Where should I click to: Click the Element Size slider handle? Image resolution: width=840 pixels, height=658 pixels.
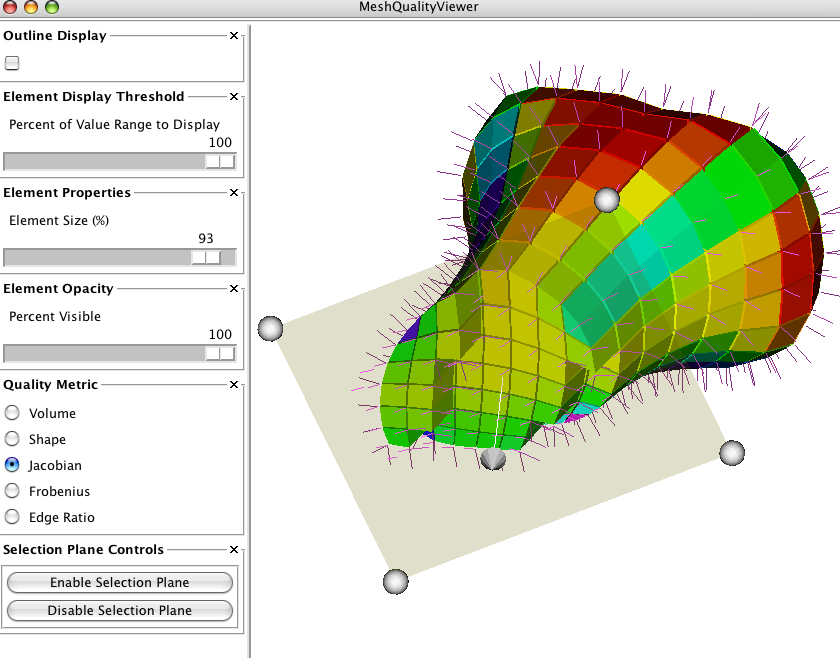tap(206, 258)
